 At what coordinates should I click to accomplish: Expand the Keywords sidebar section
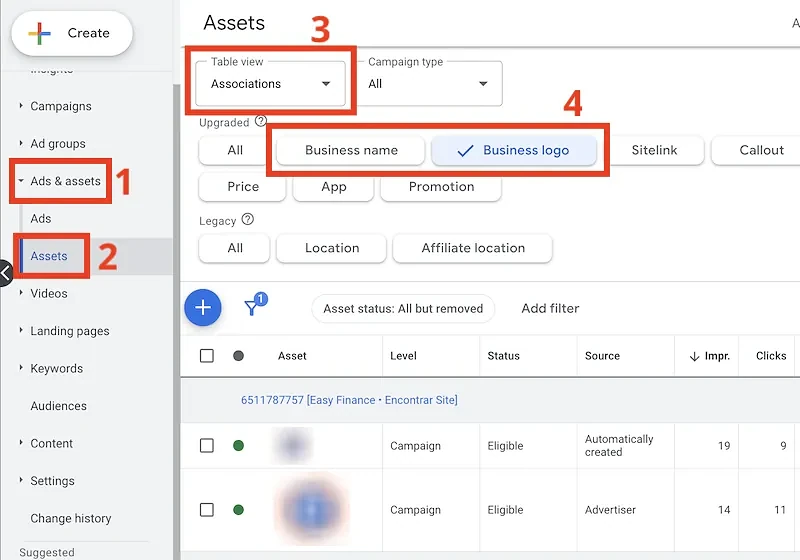[21, 368]
